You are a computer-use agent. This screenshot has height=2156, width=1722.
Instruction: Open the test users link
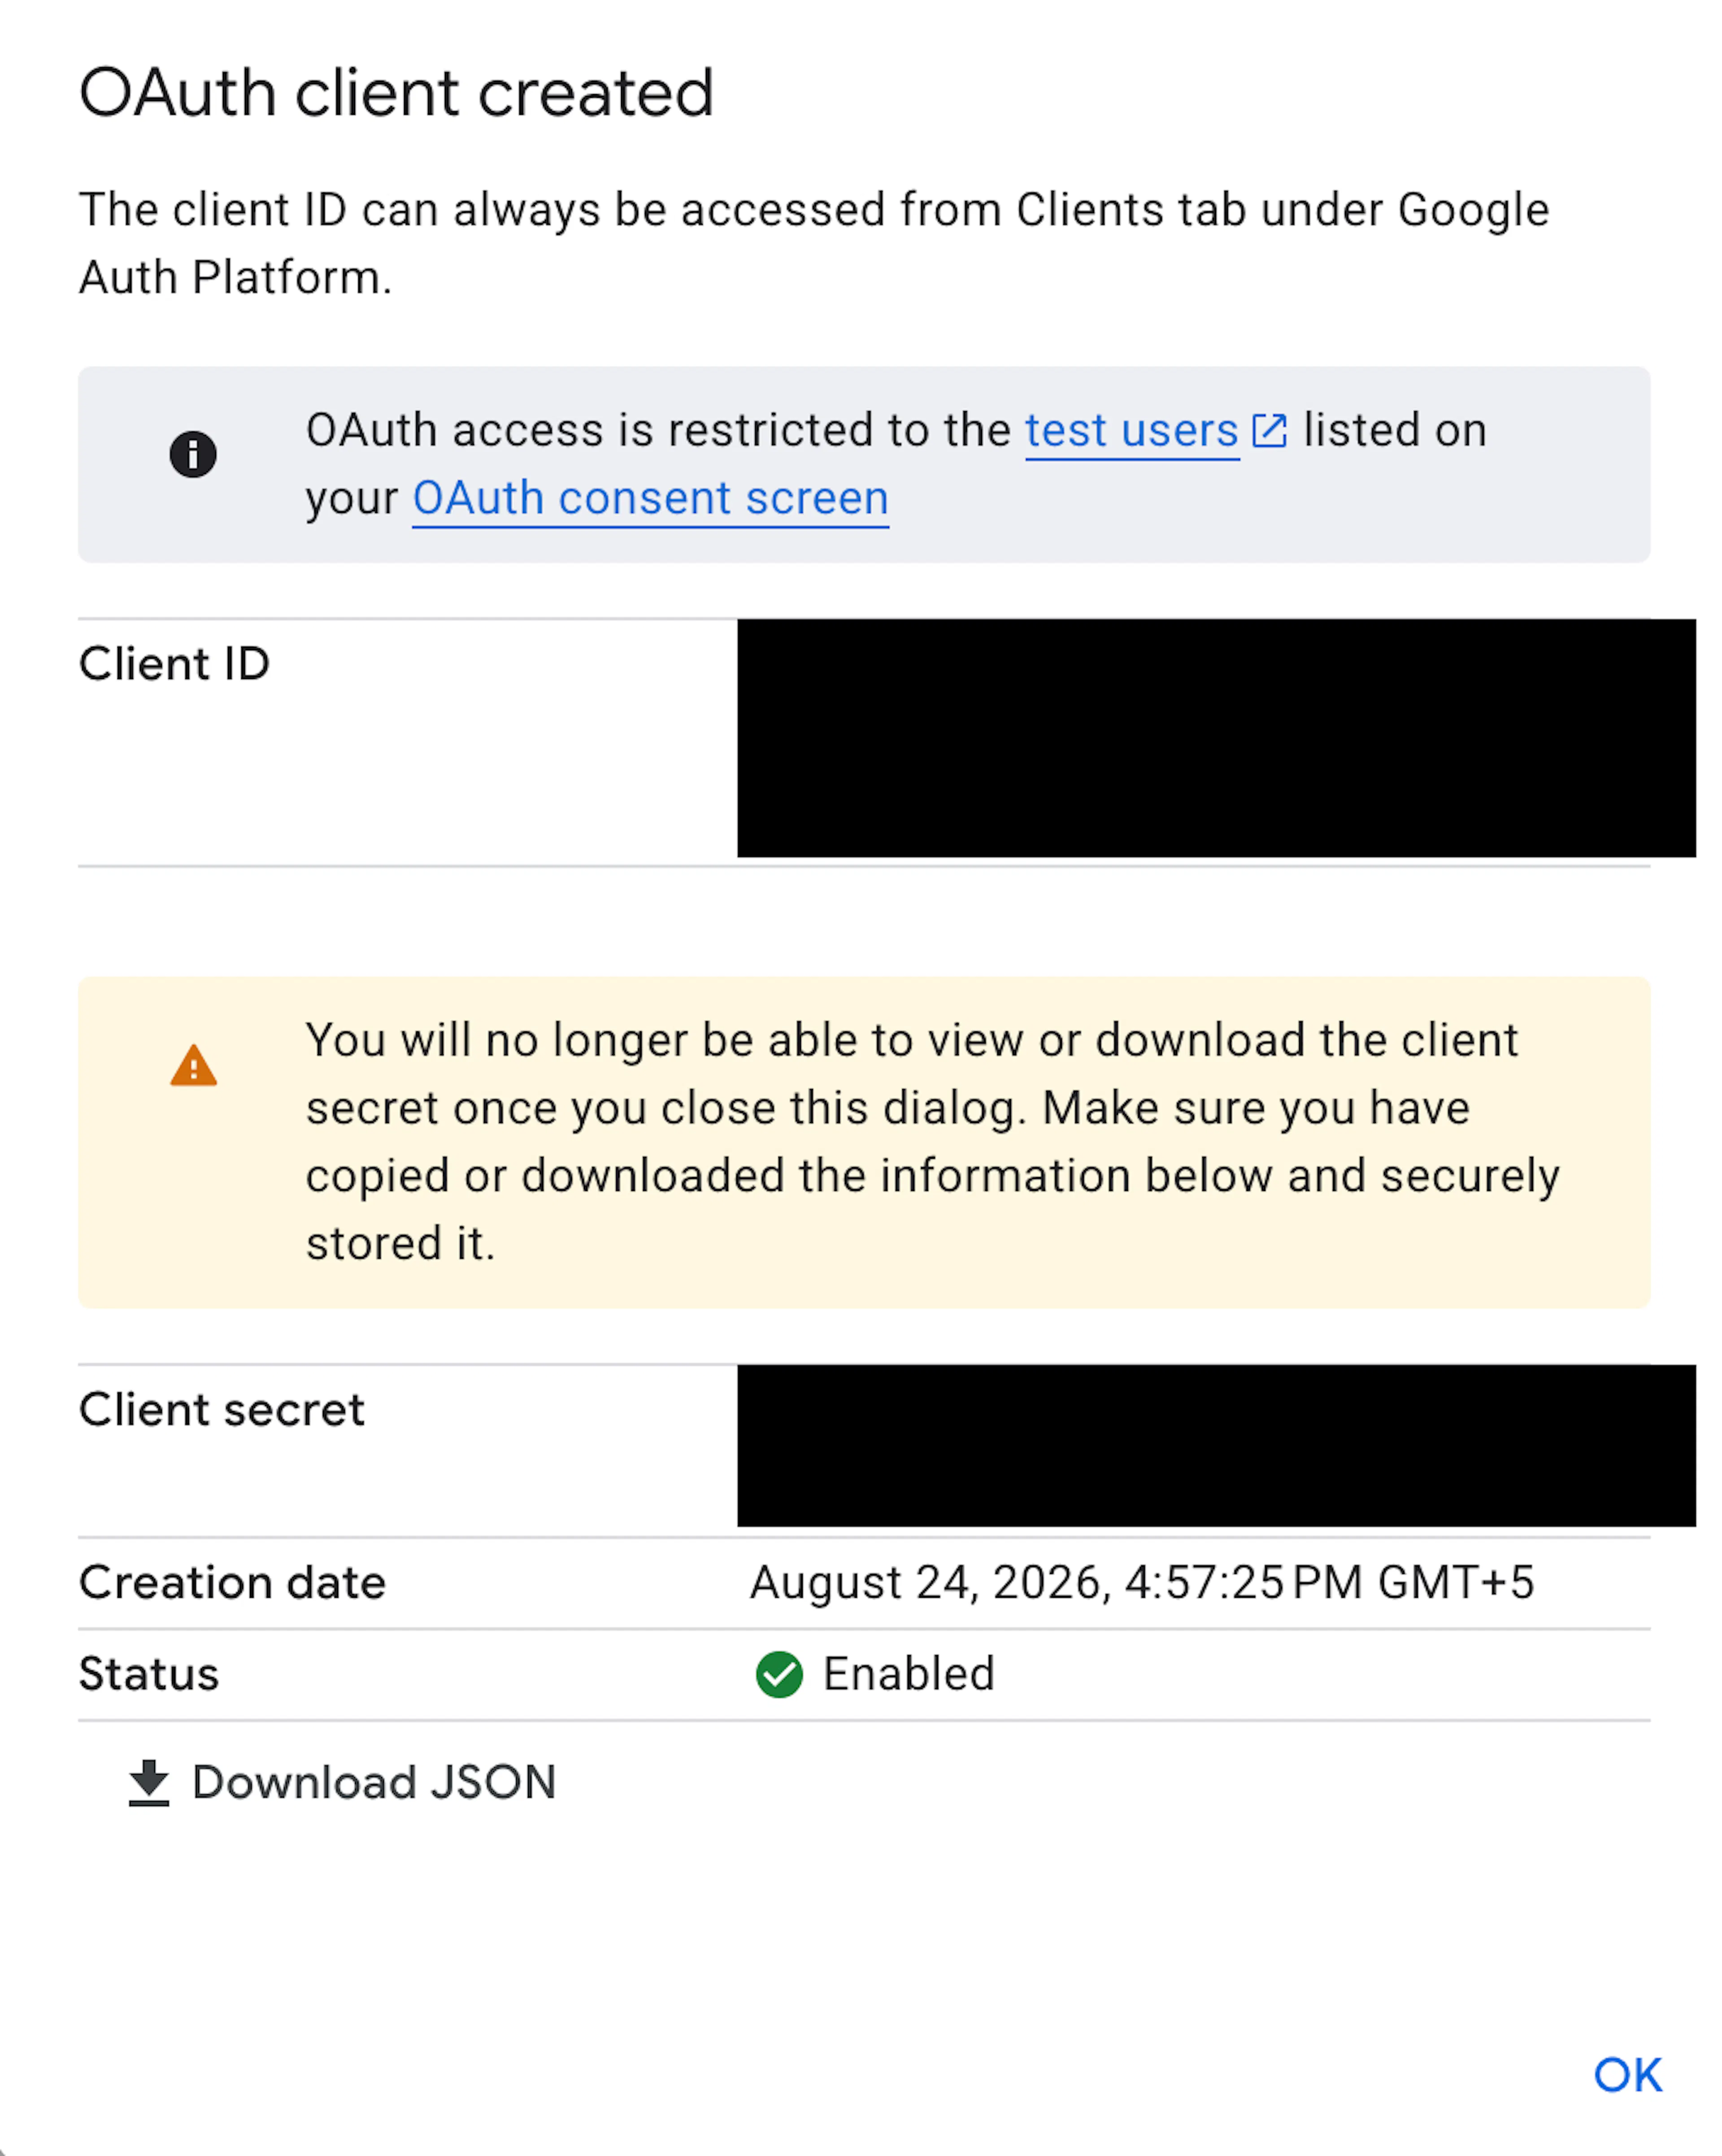pyautogui.click(x=1131, y=431)
